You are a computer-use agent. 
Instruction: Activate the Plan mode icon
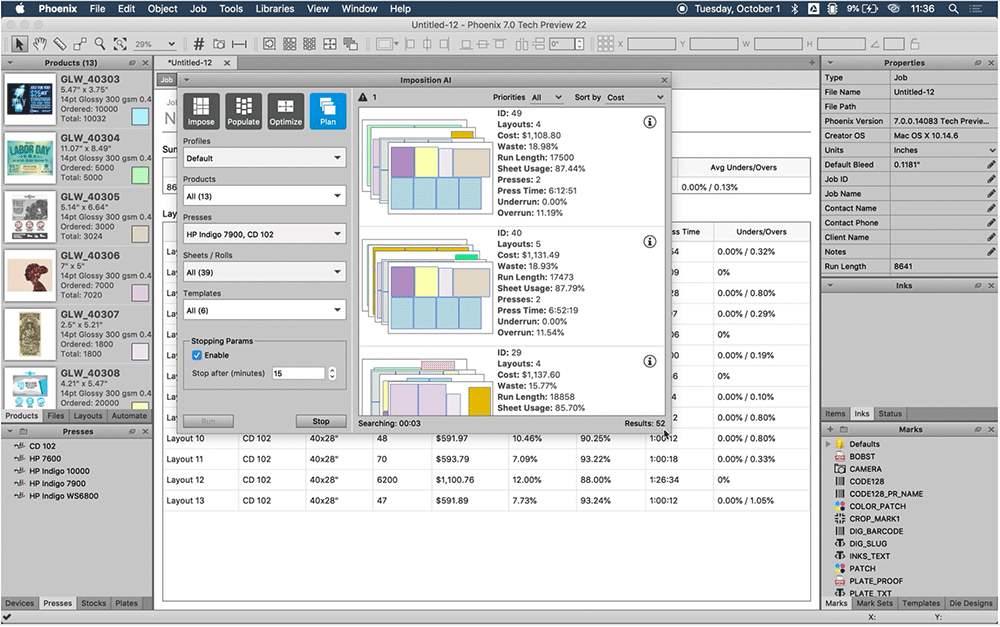[x=328, y=110]
